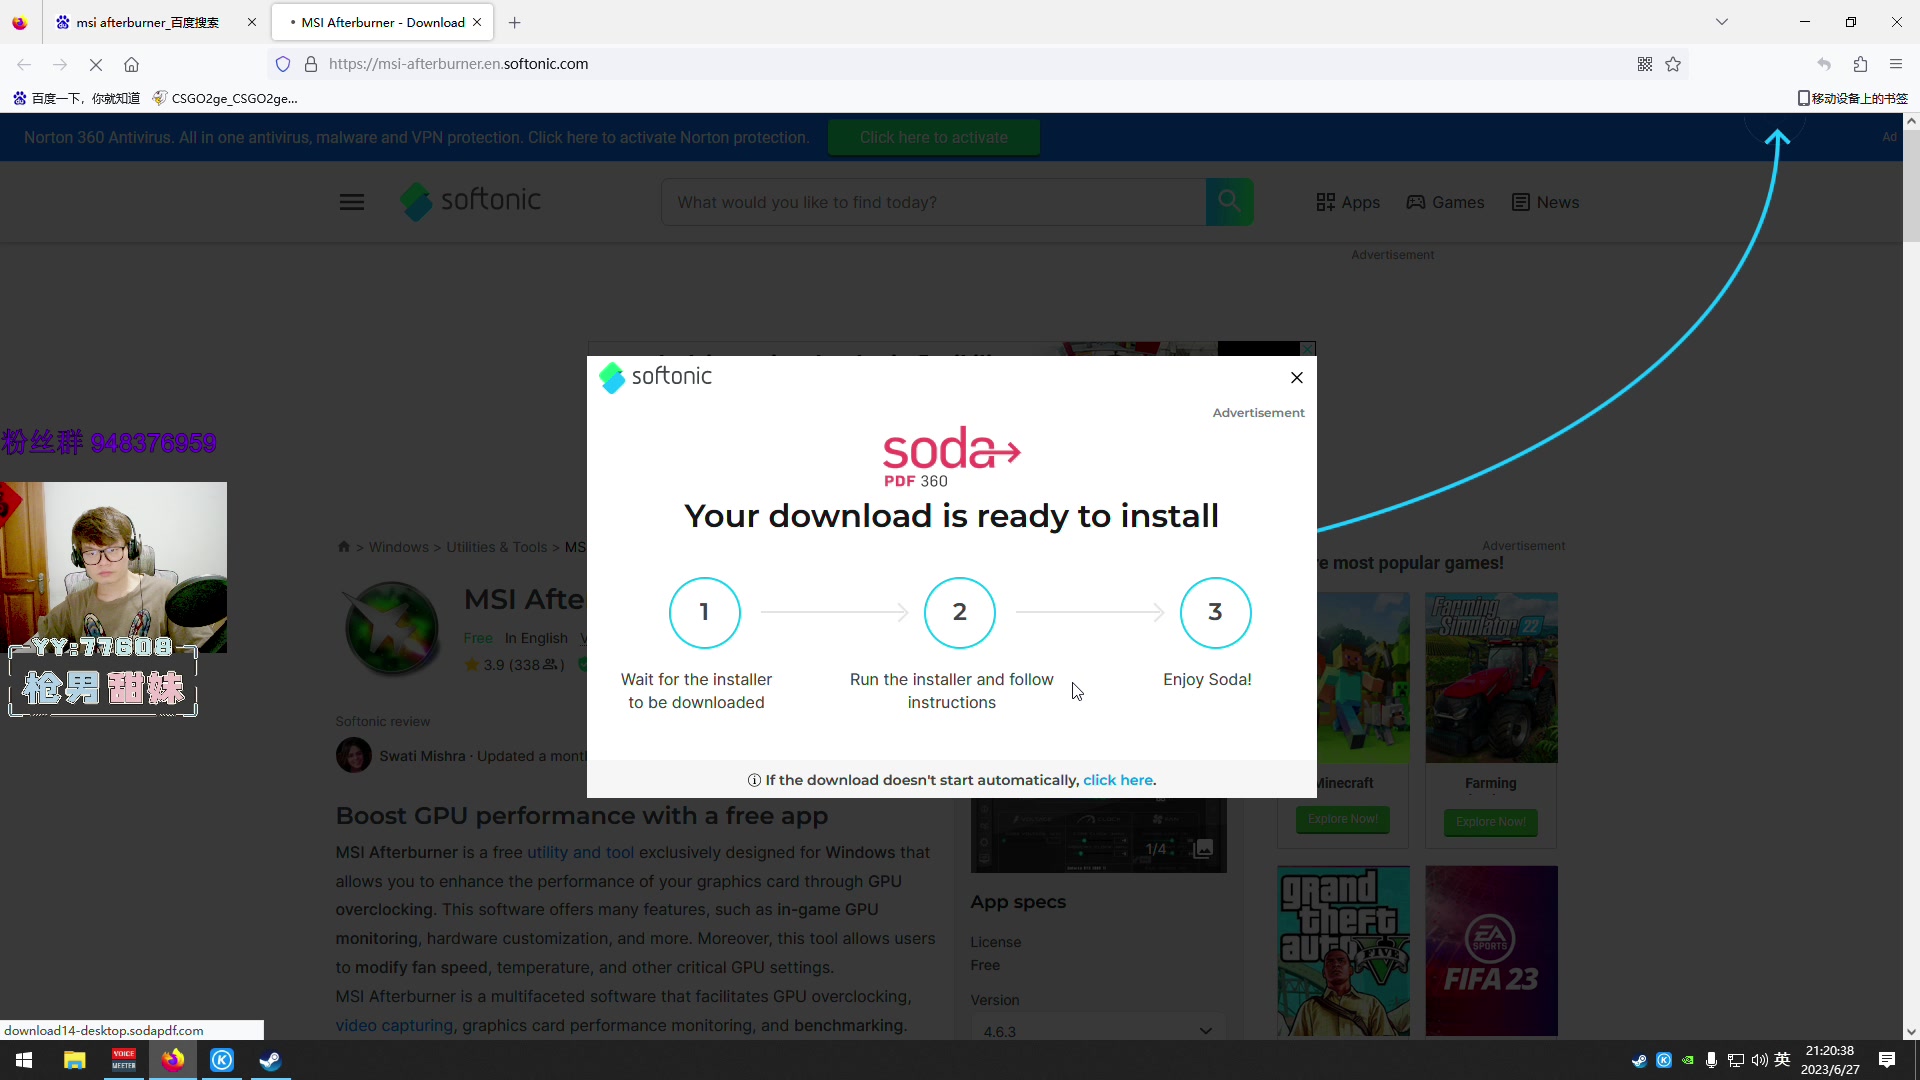
Task: Go to Windows breadcrumb link
Action: tap(398, 547)
